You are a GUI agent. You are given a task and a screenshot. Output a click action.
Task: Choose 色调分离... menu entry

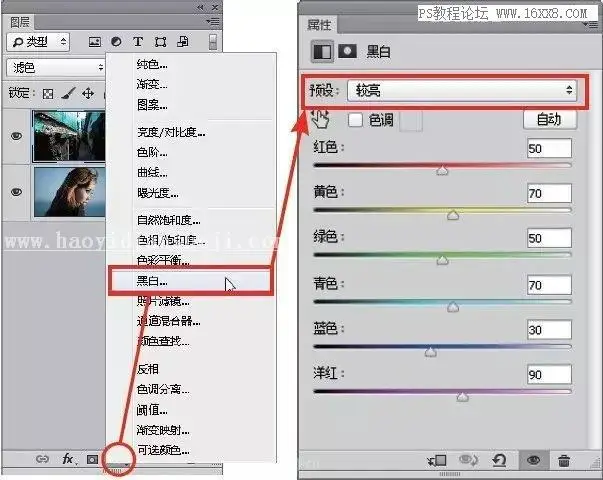(163, 389)
